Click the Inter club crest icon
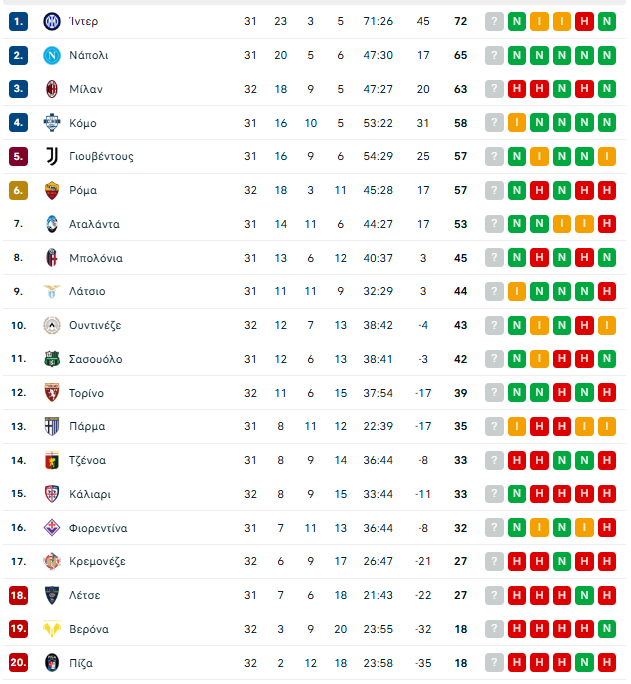 52,21
